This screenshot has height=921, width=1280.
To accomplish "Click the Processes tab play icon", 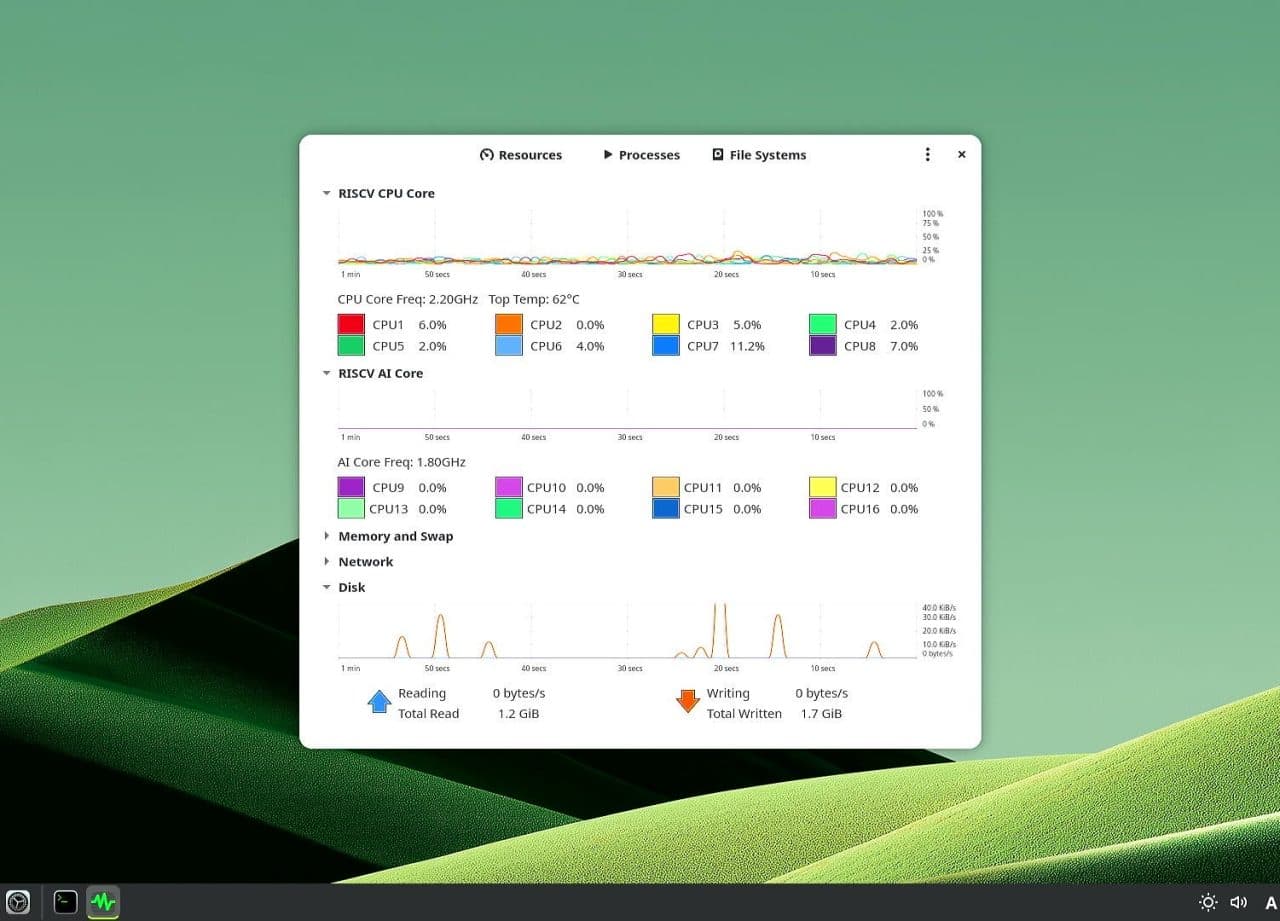I will pyautogui.click(x=608, y=155).
